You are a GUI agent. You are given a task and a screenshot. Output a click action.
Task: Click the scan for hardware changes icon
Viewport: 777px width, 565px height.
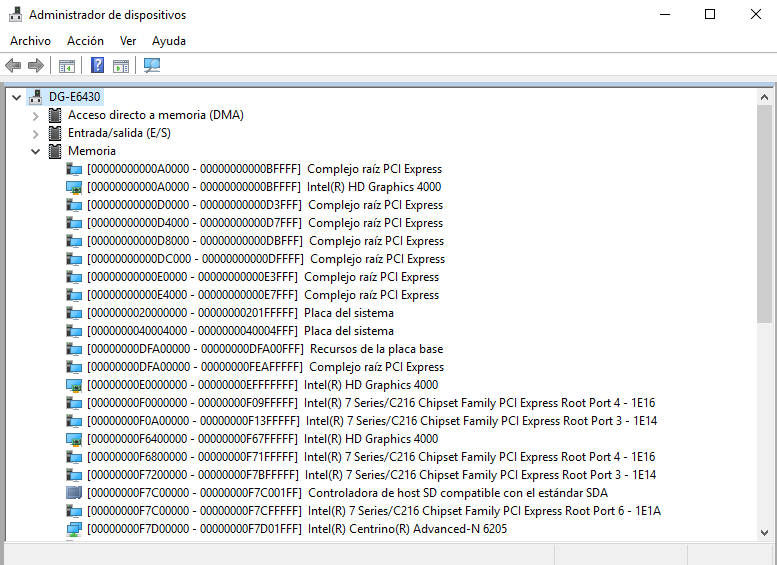coord(152,65)
